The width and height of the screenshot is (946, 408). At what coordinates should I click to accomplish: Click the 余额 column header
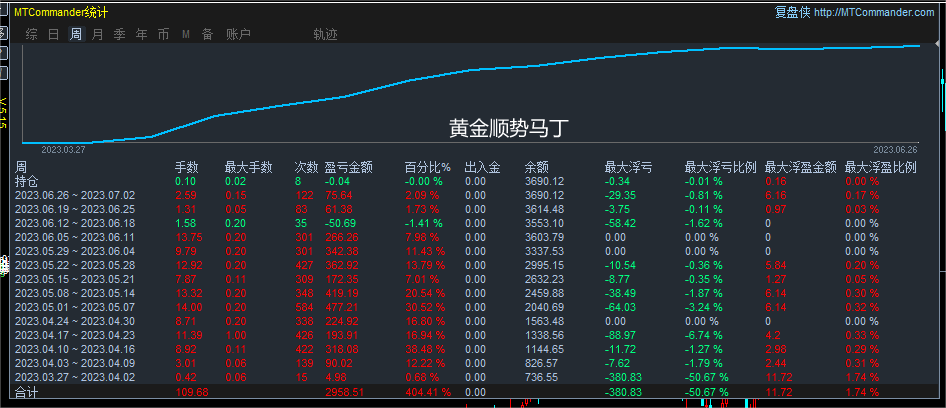(536, 167)
